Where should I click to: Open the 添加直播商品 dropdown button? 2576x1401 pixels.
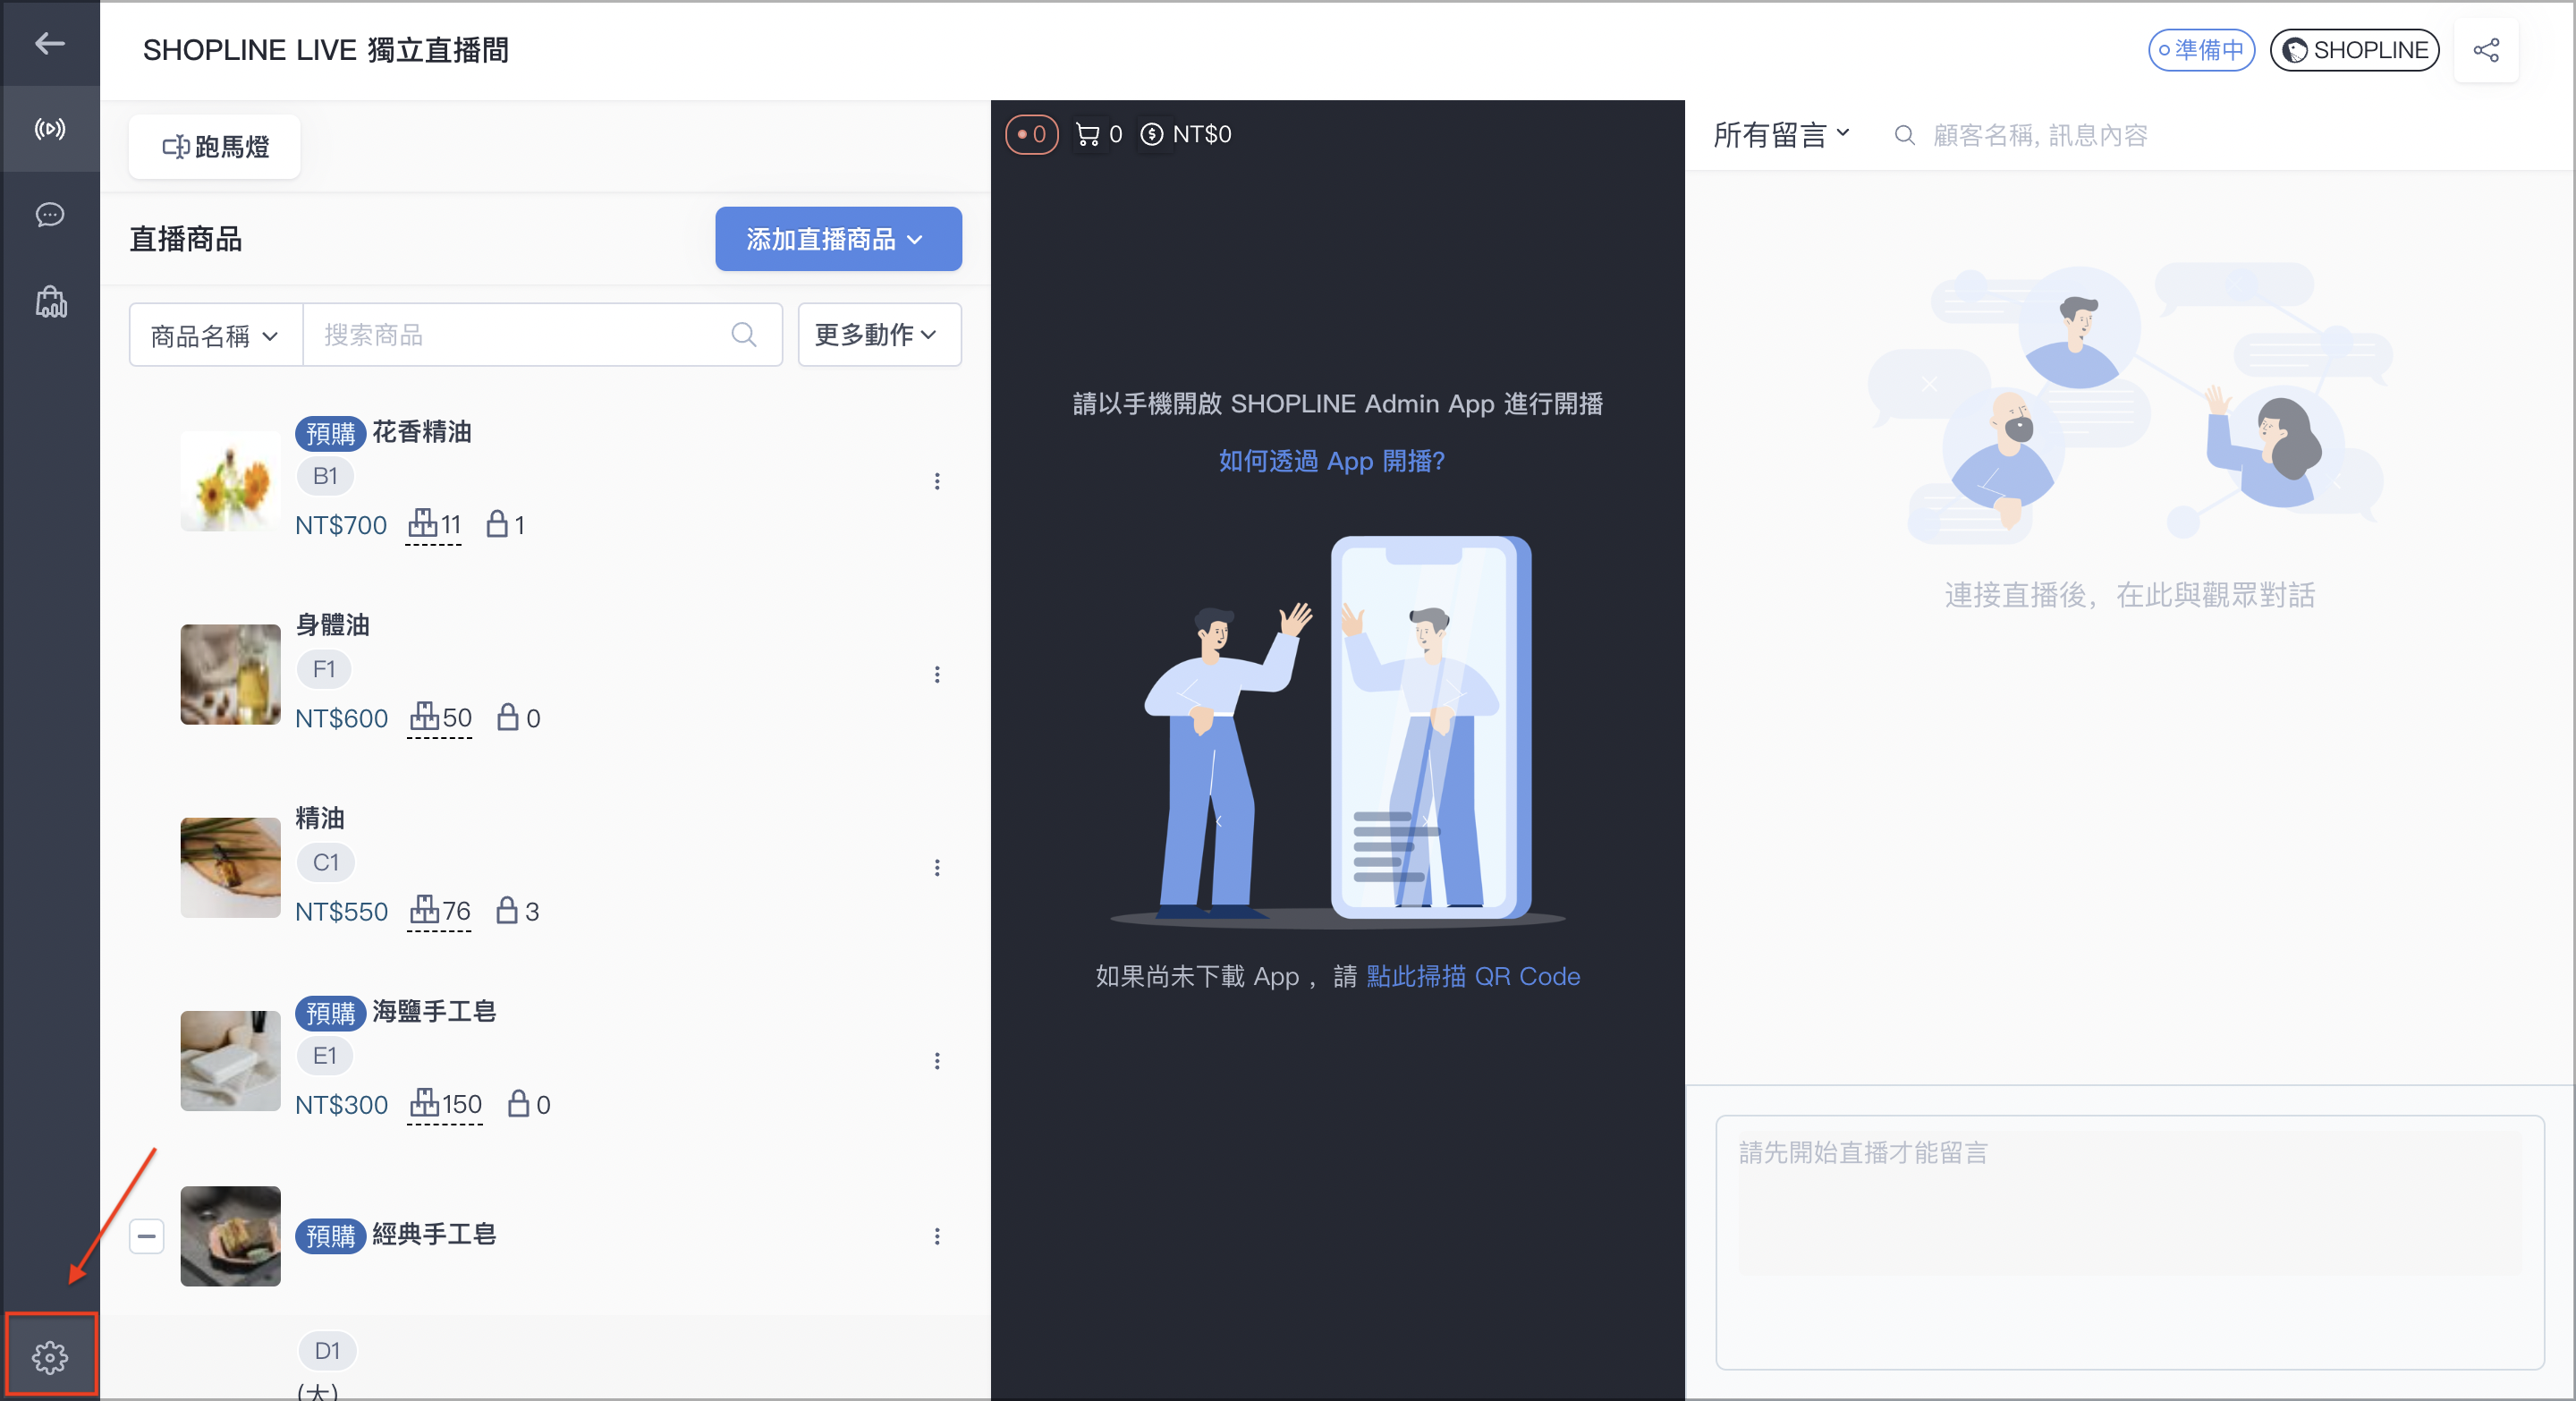point(838,239)
